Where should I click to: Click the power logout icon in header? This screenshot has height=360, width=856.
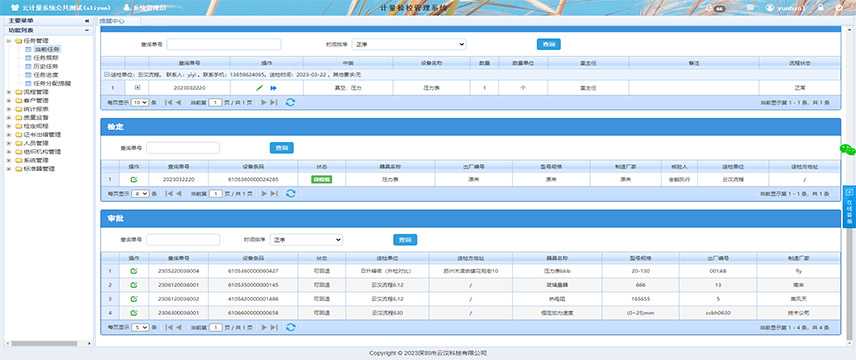[x=839, y=8]
